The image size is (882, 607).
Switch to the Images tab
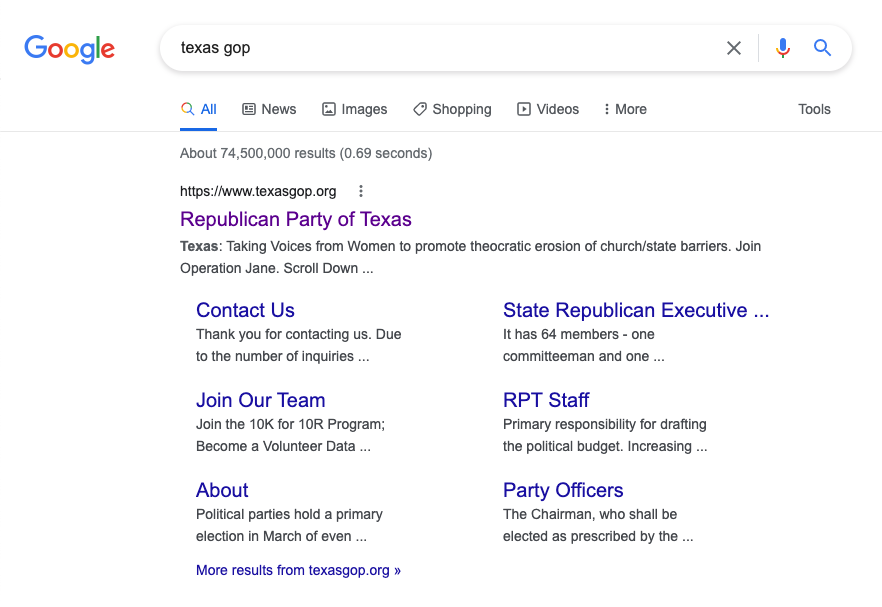point(354,109)
